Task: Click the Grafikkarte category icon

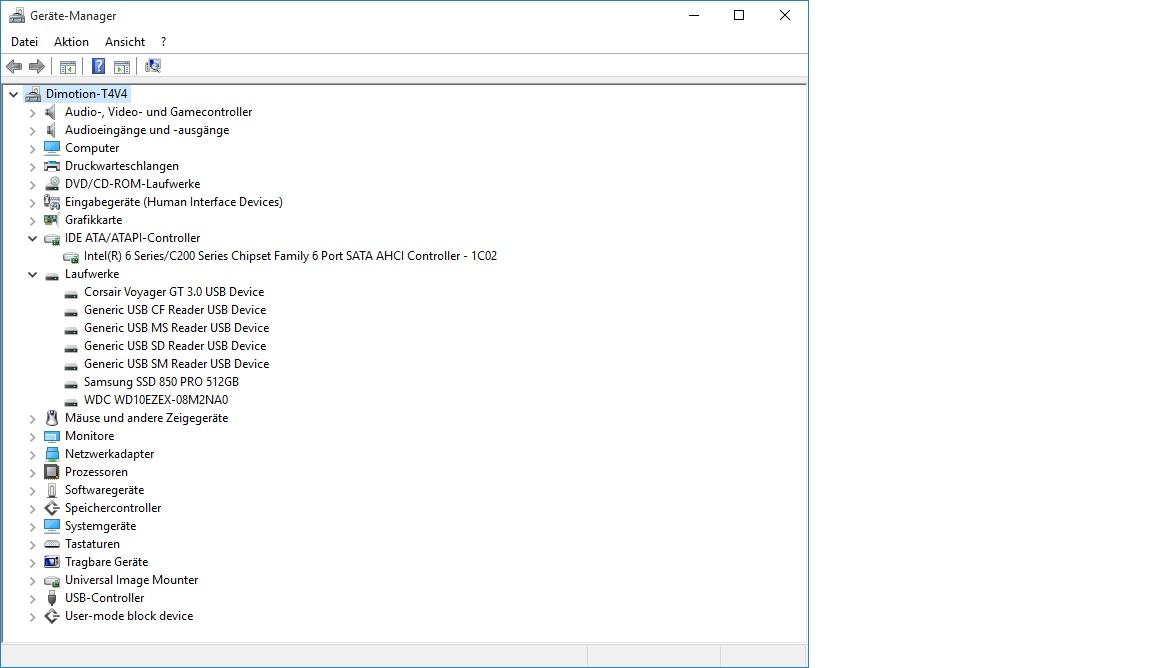Action: click(x=51, y=220)
